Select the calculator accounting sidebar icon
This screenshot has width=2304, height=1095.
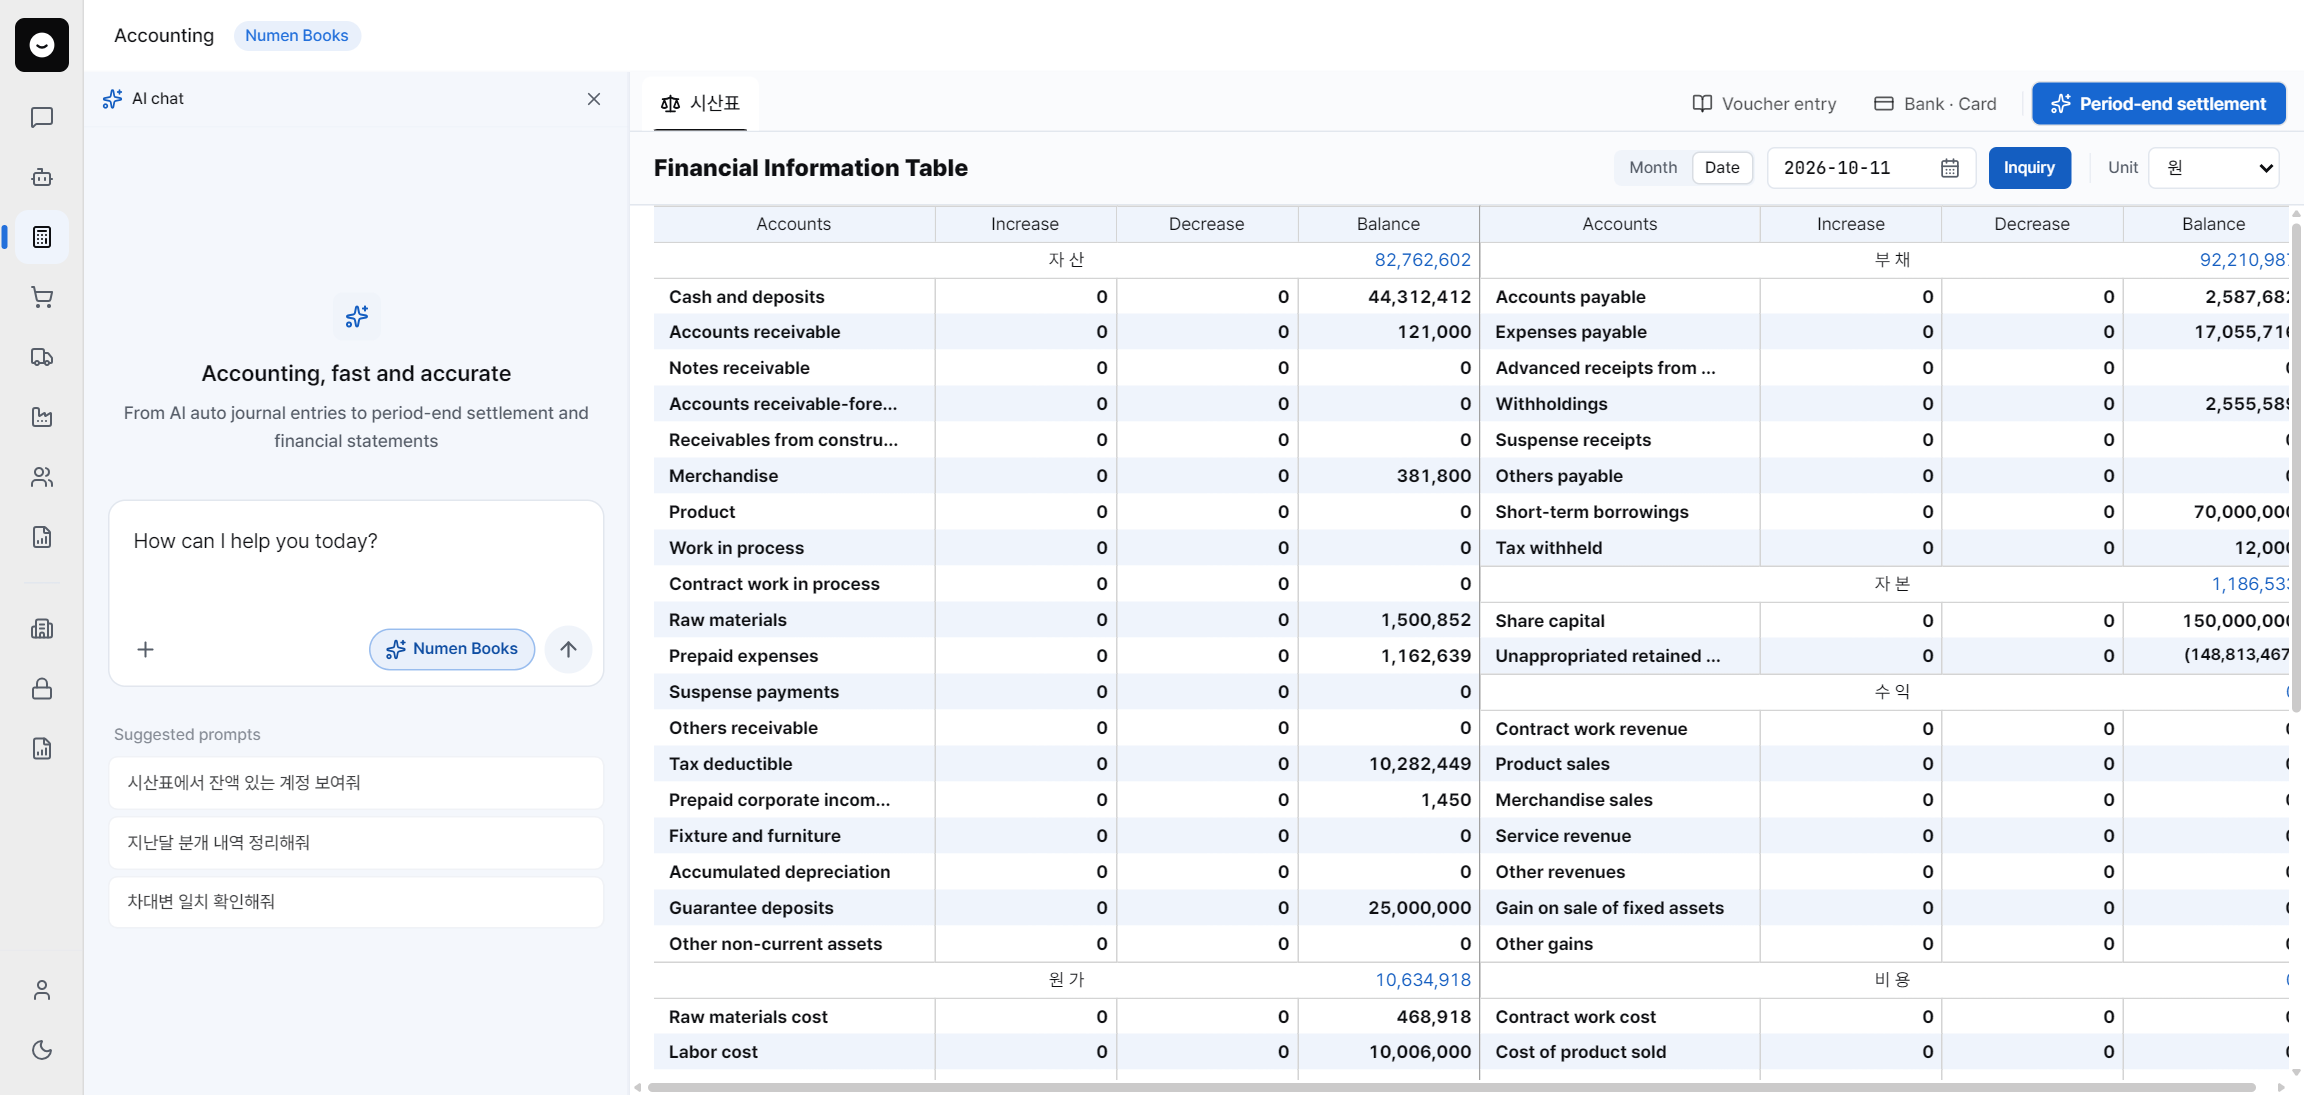click(x=41, y=237)
